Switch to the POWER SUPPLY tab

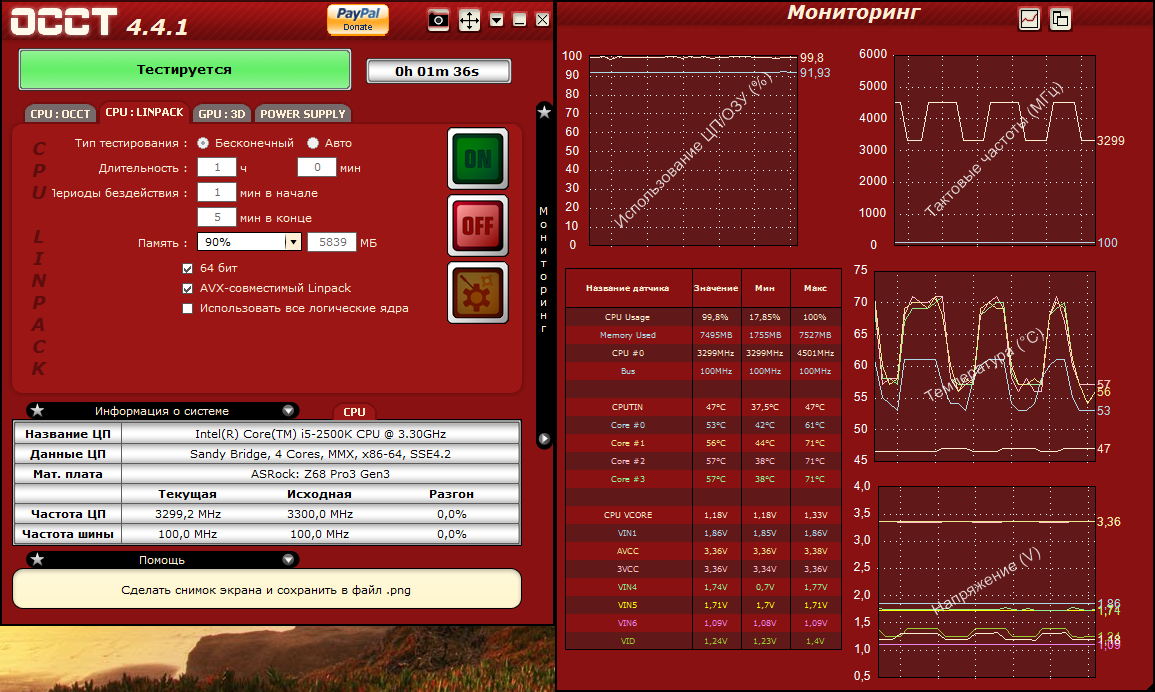[x=302, y=113]
